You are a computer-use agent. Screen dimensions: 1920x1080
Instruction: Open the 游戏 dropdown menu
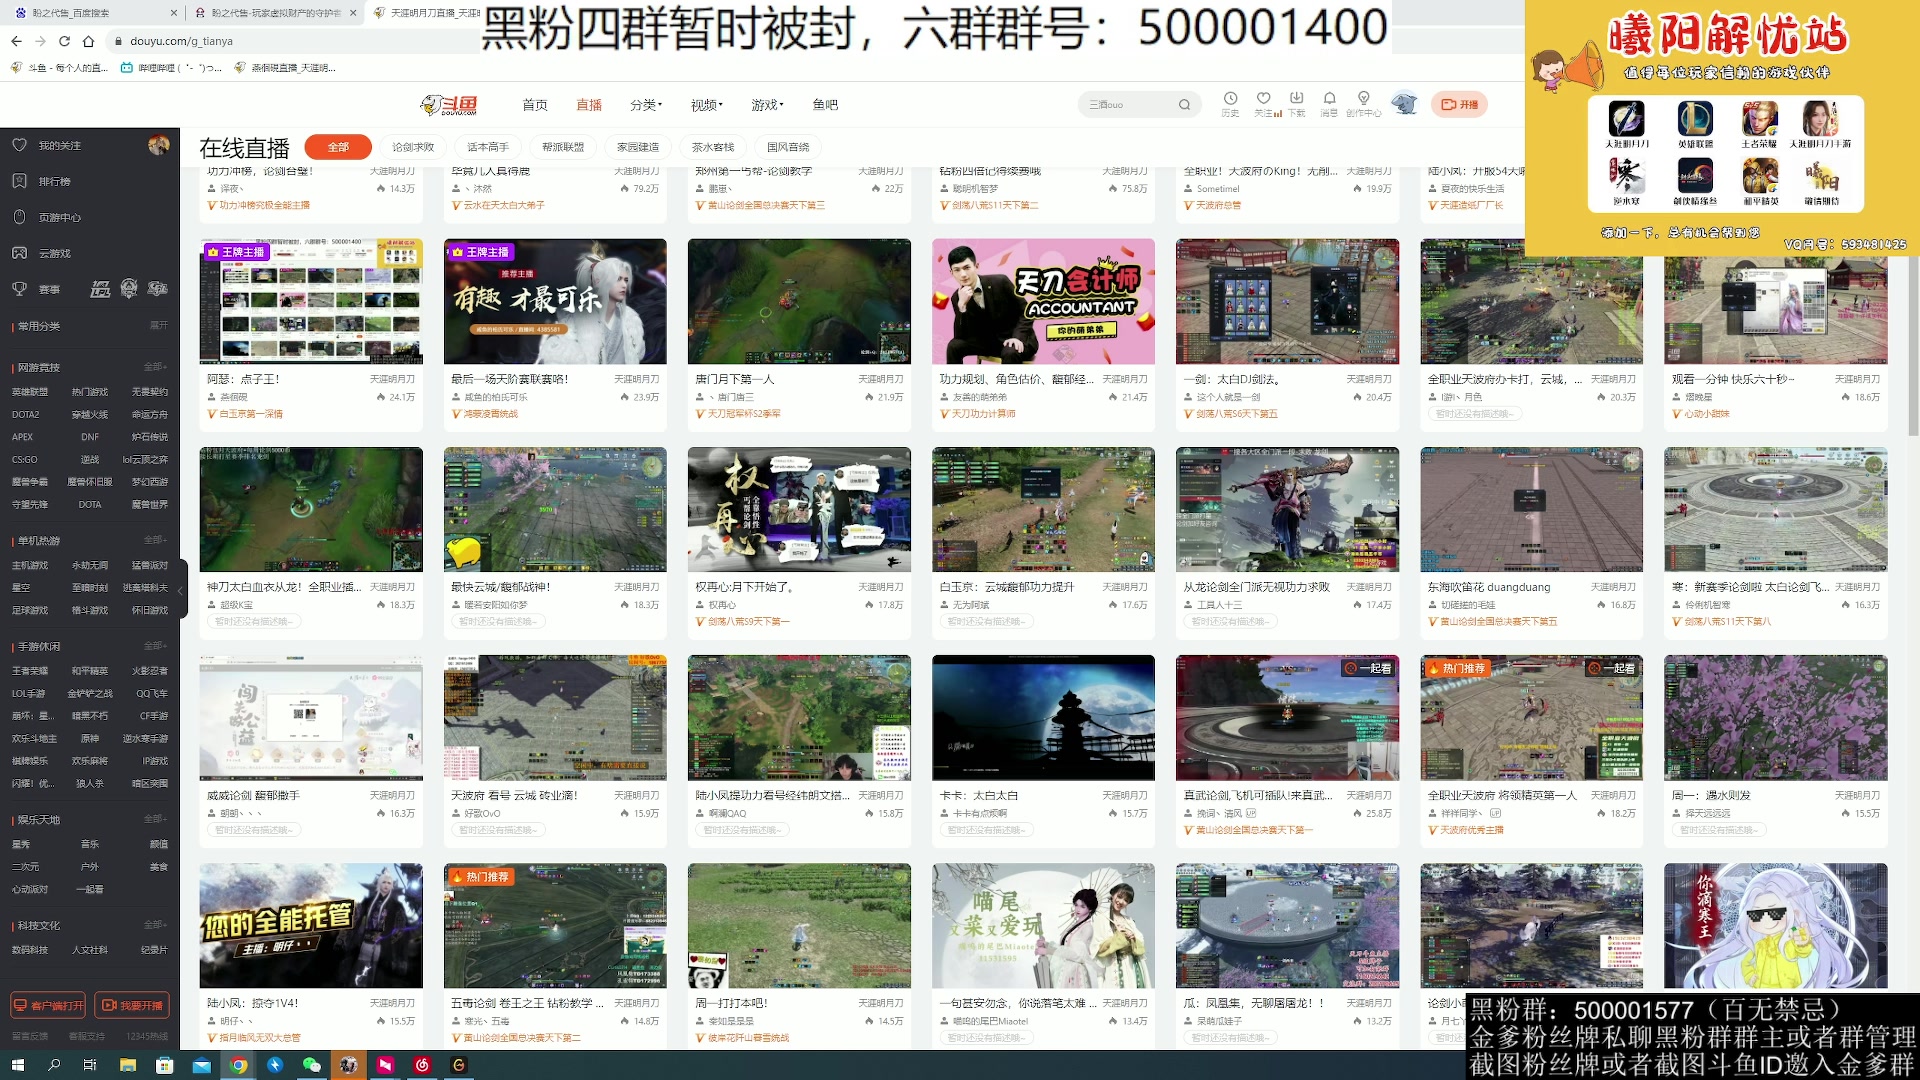coord(764,104)
